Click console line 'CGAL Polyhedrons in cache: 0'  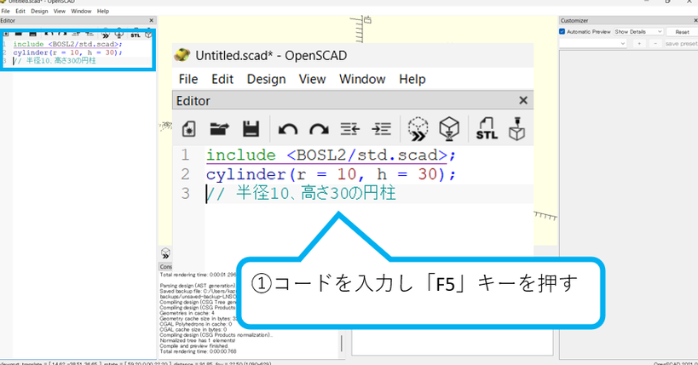pos(196,324)
